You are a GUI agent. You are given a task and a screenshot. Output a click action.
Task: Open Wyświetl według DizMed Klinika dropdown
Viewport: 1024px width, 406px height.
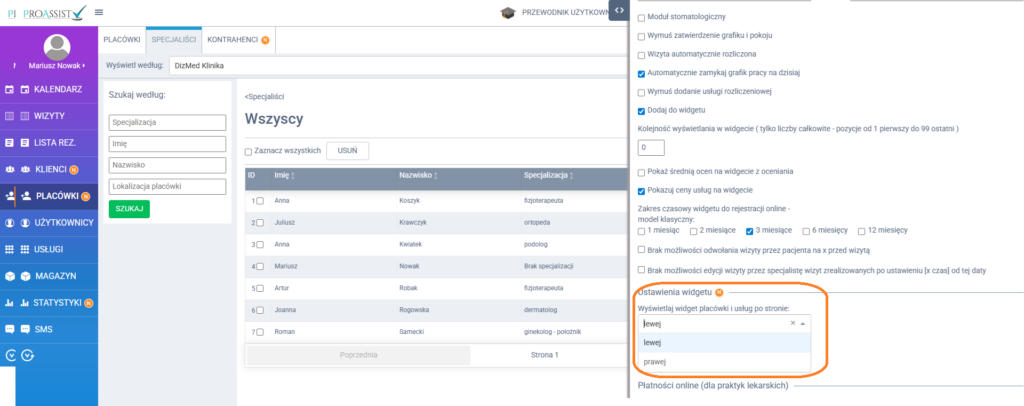pyautogui.click(x=400, y=66)
